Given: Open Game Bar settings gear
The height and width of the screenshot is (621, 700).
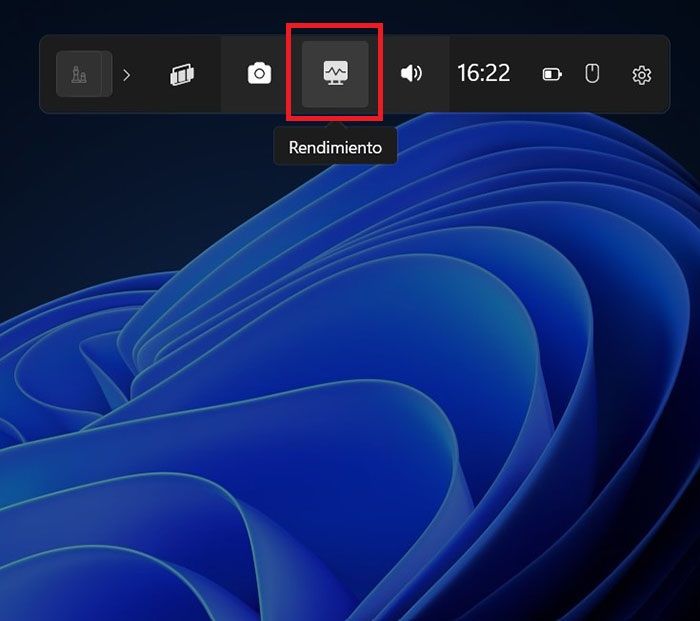Looking at the screenshot, I should pos(642,75).
